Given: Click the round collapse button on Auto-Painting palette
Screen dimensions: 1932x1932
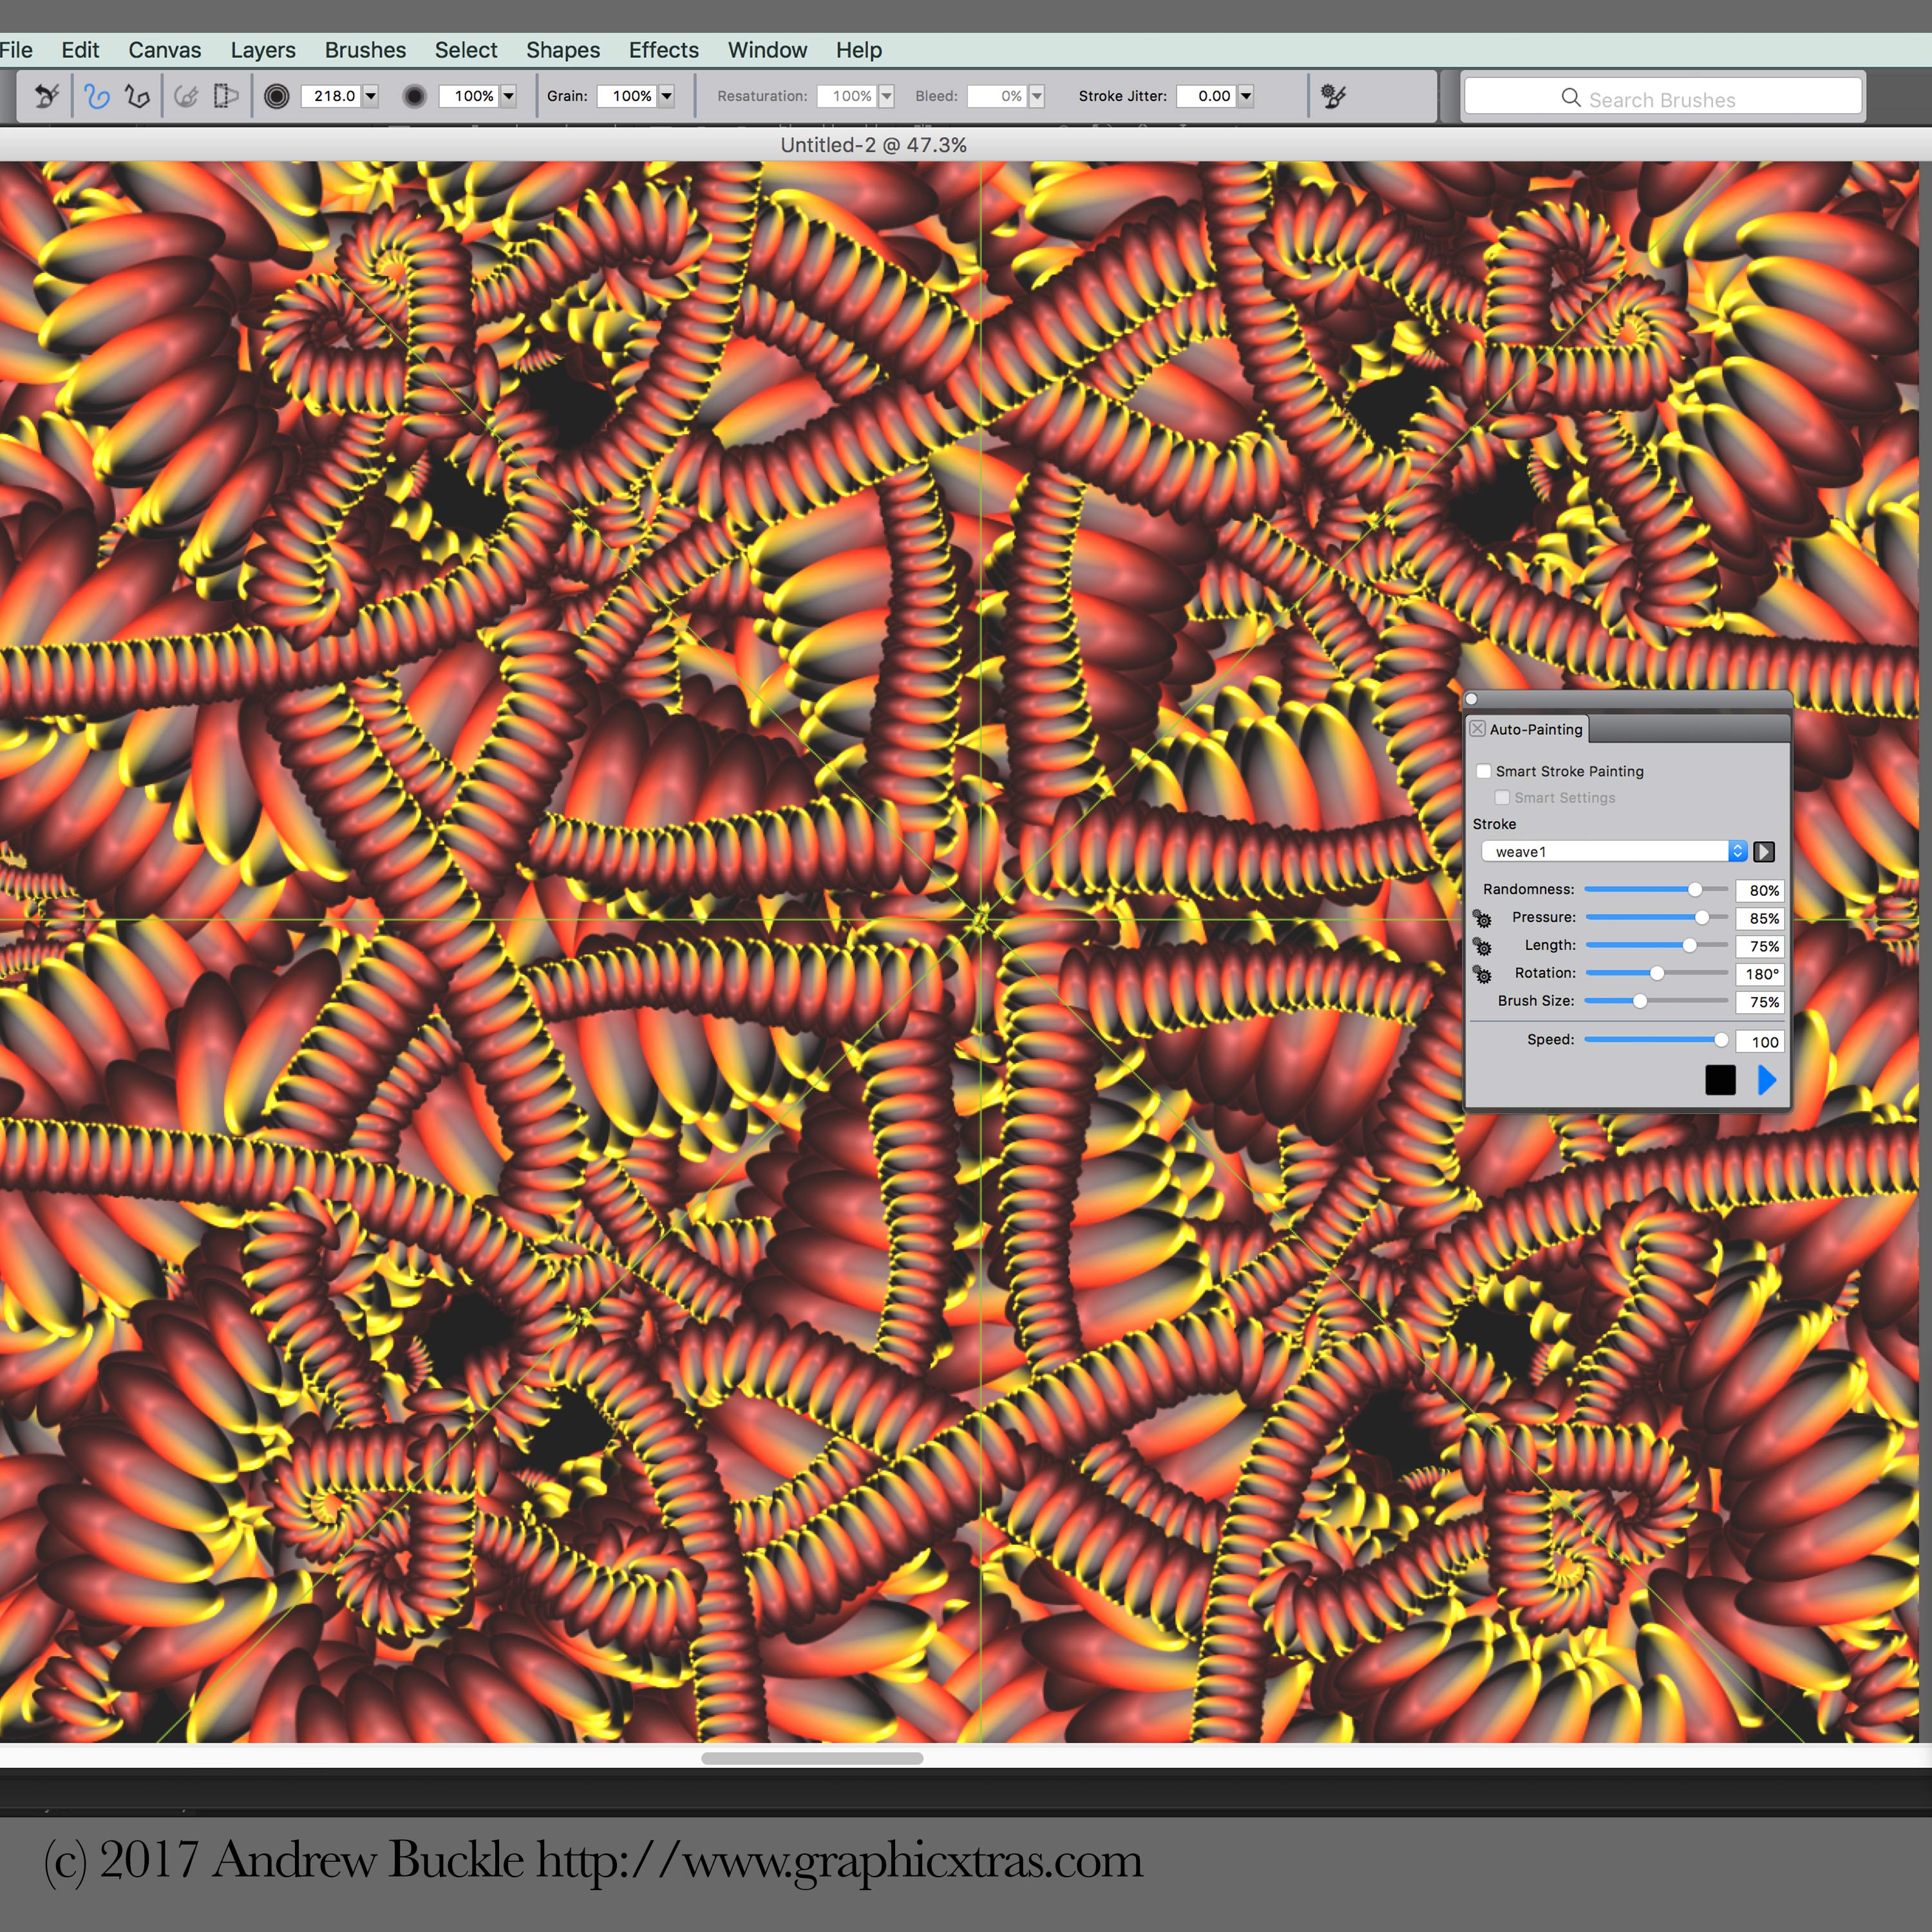Looking at the screenshot, I should (x=1471, y=699).
